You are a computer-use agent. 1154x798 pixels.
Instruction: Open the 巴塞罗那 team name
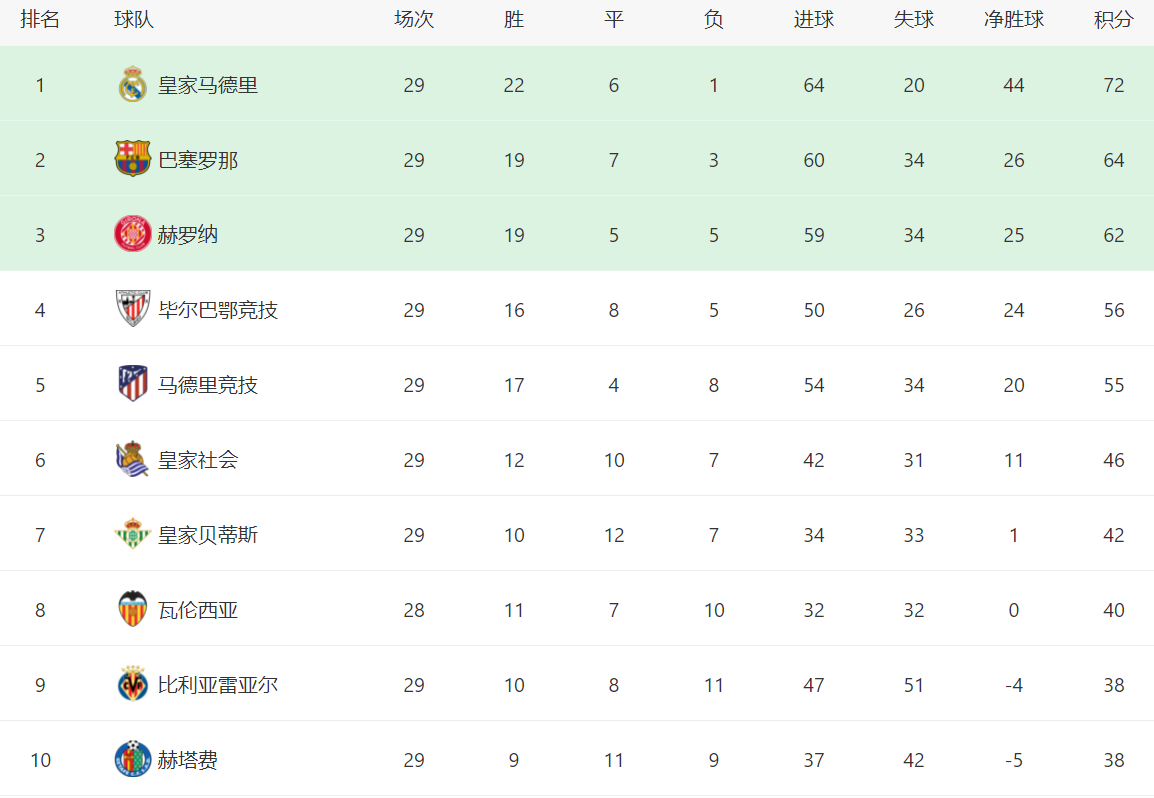[198, 160]
